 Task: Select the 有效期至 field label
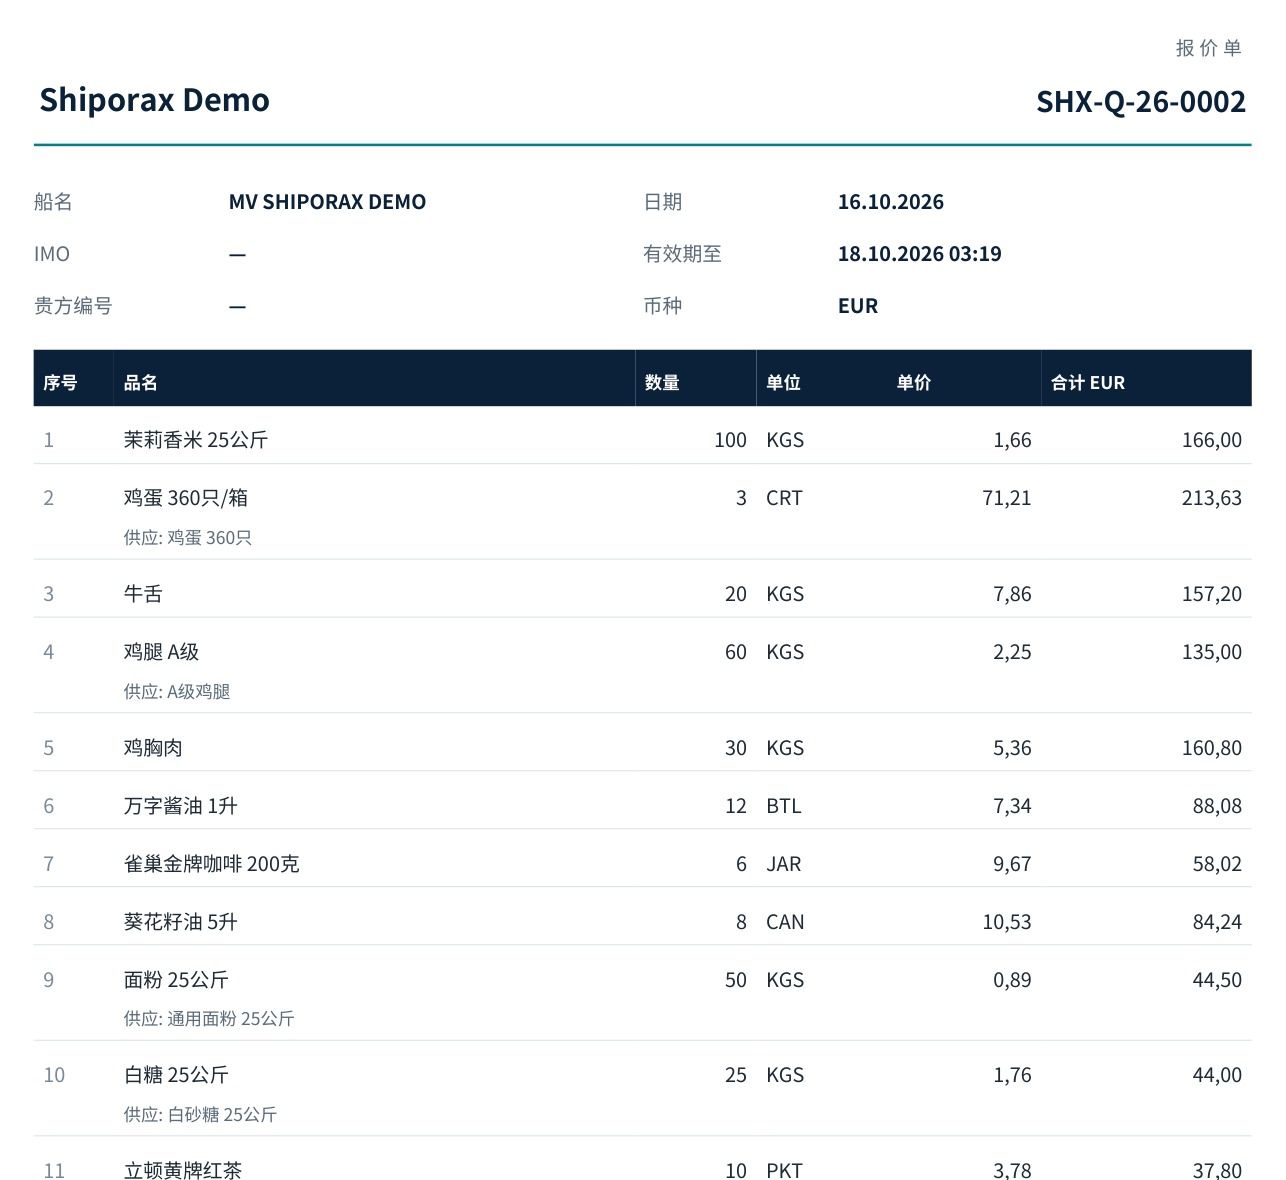coord(682,254)
